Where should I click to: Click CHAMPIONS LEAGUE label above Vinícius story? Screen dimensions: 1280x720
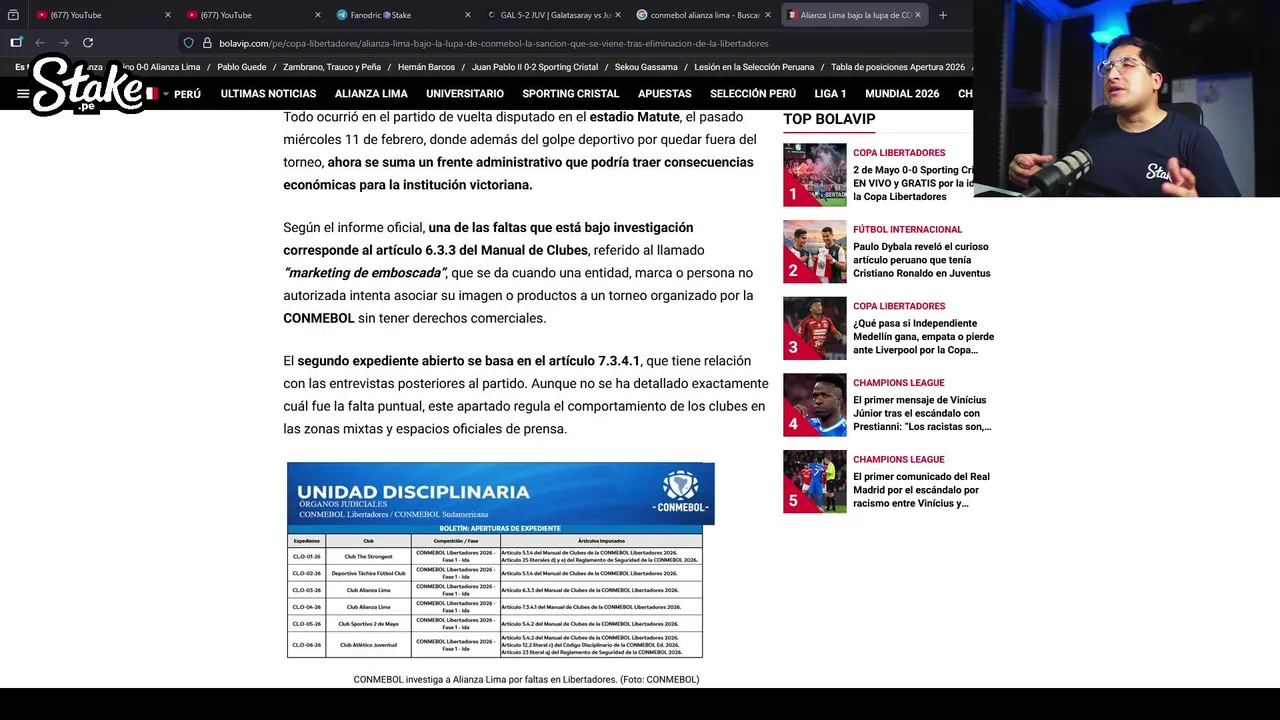pos(898,383)
